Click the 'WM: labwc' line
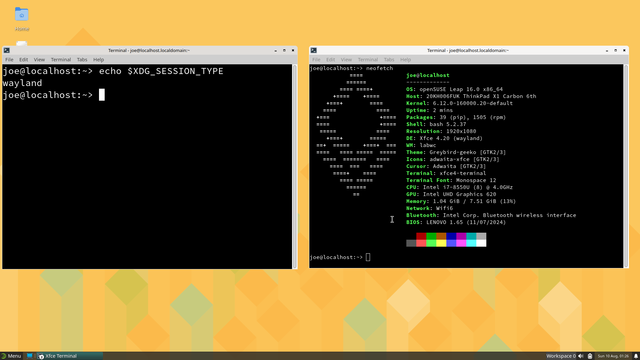The width and height of the screenshot is (640, 360). (421, 145)
